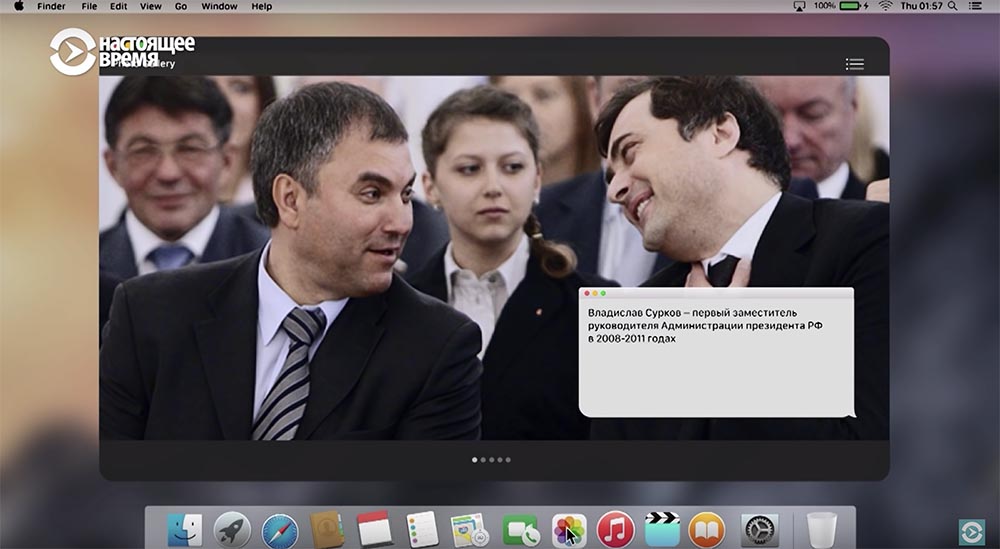This screenshot has height=549, width=1000.
Task: Select the active white gallery page dot
Action: pos(474,459)
